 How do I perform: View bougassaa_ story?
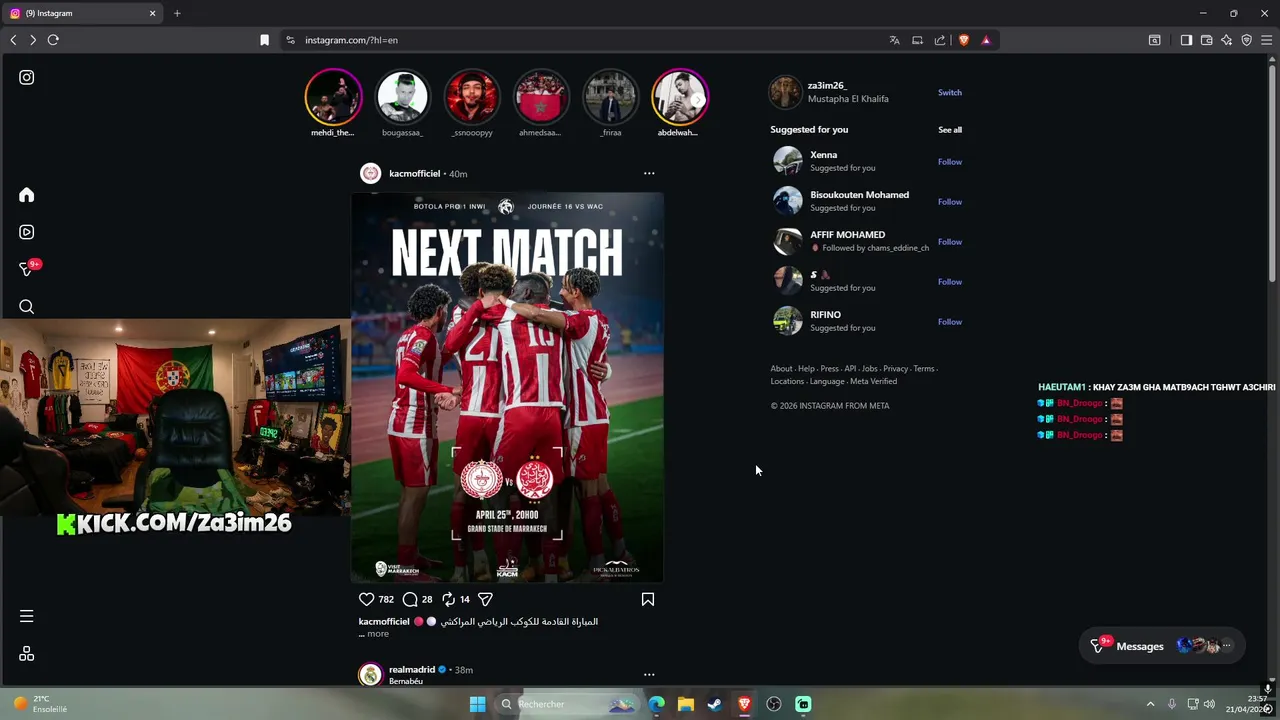click(x=402, y=97)
